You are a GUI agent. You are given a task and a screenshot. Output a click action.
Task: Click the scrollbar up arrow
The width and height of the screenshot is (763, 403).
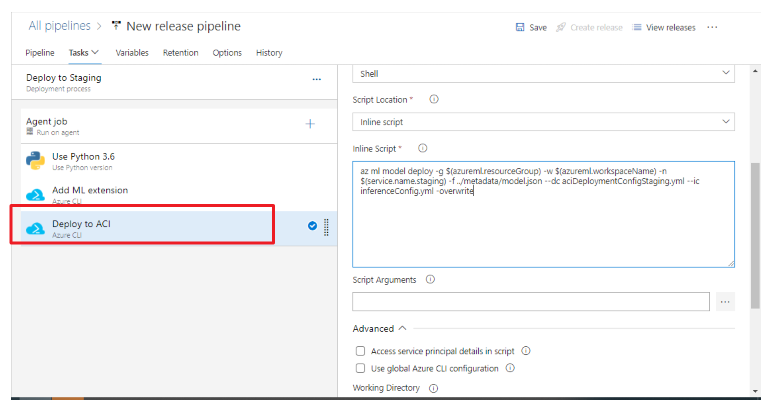point(755,71)
